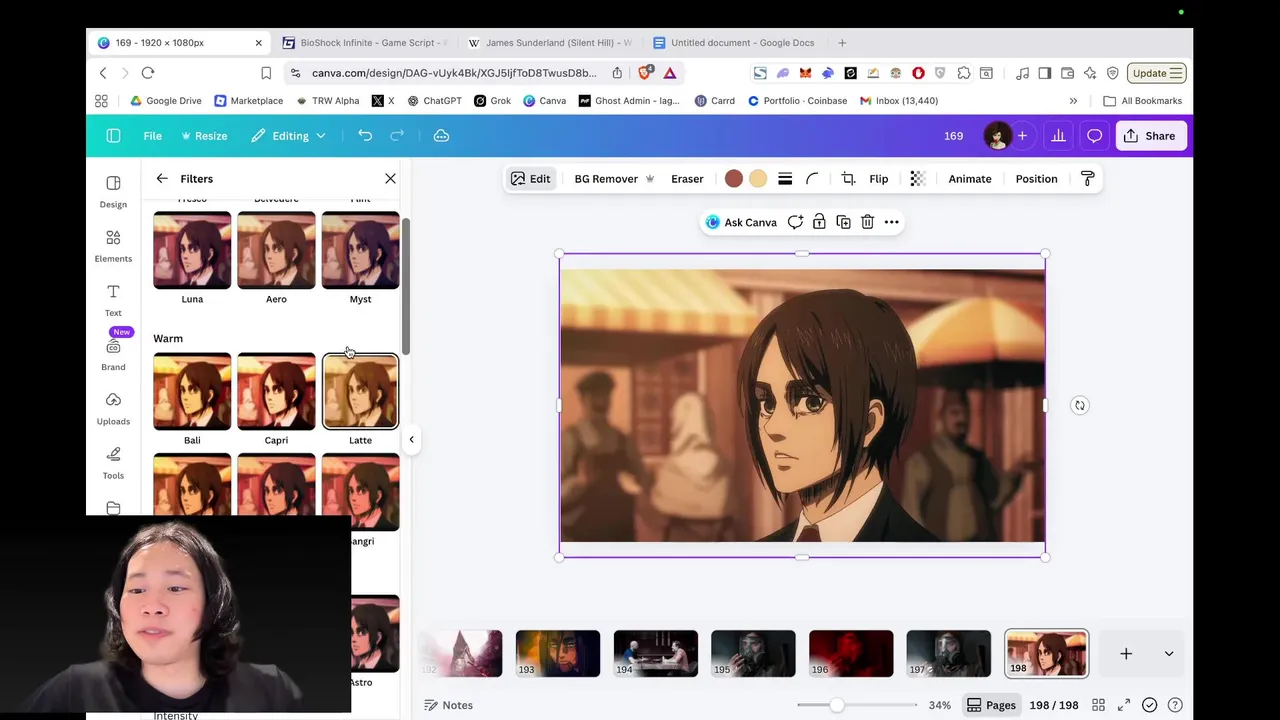This screenshot has height=720, width=1280.
Task: Apply the Capri filter
Action: (x=276, y=392)
